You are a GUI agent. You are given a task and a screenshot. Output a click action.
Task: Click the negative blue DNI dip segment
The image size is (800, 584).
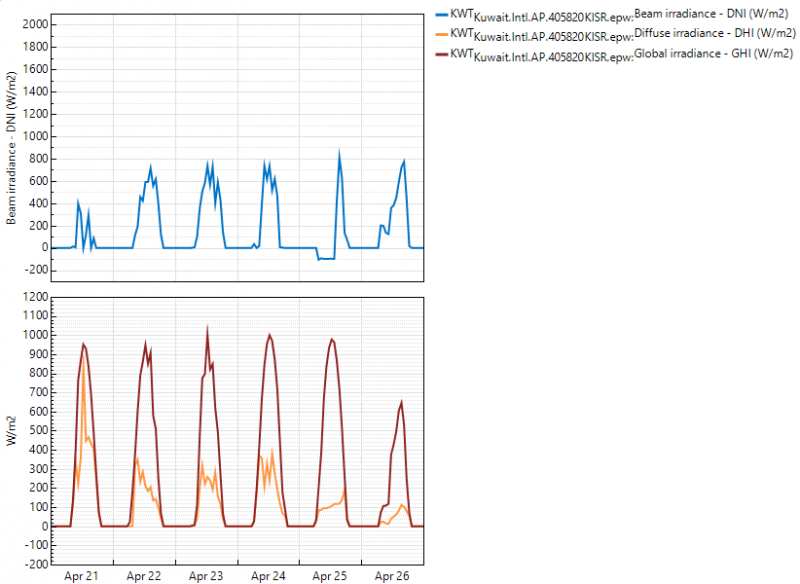tap(326, 259)
